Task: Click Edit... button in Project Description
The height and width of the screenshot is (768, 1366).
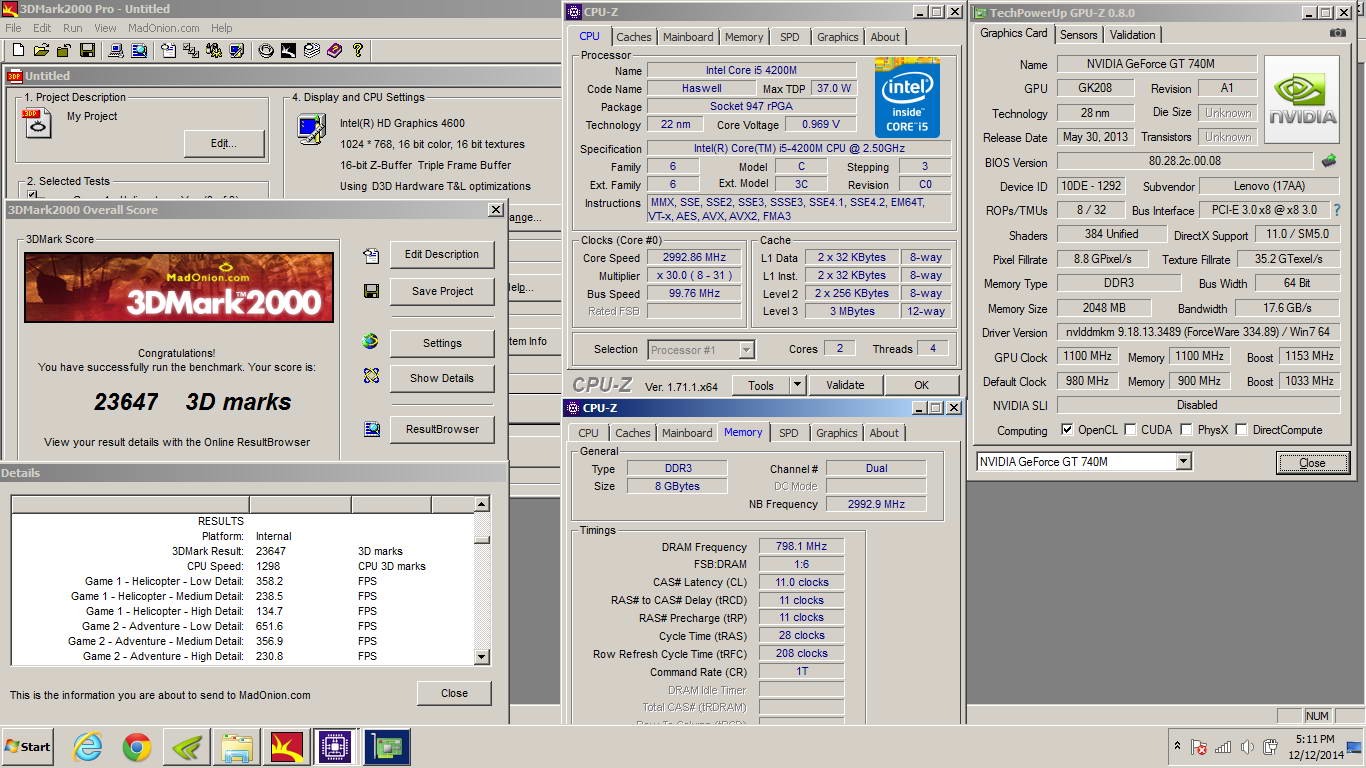Action: 224,143
